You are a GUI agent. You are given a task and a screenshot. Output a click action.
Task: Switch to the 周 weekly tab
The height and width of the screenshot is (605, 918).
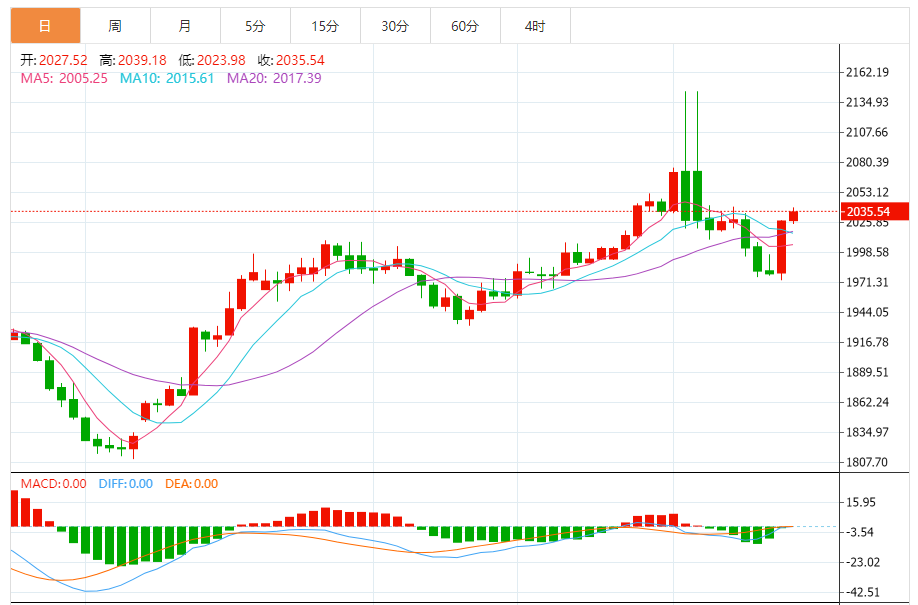tap(115, 26)
